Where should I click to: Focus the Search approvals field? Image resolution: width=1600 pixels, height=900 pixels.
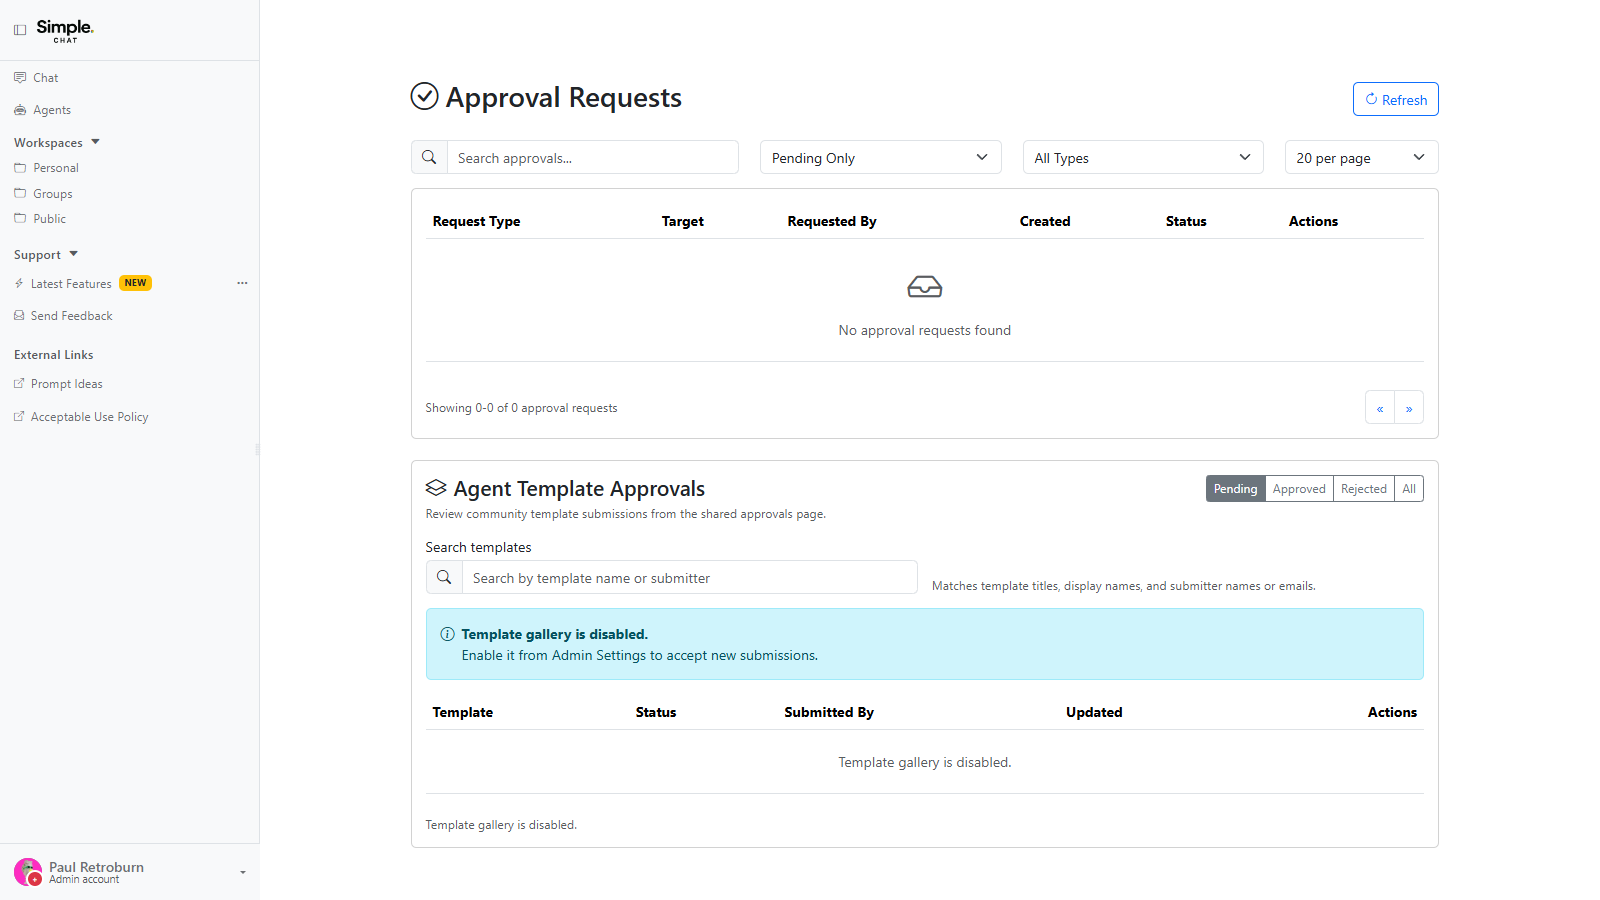tap(592, 157)
